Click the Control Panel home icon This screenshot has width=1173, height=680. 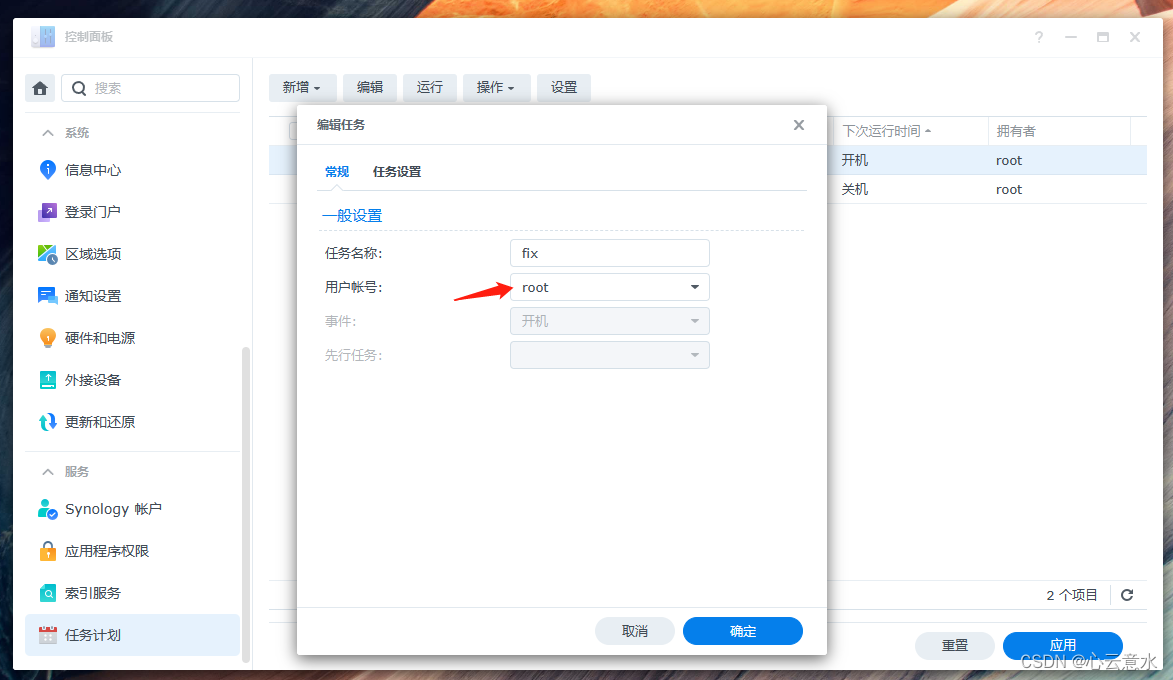[x=39, y=87]
